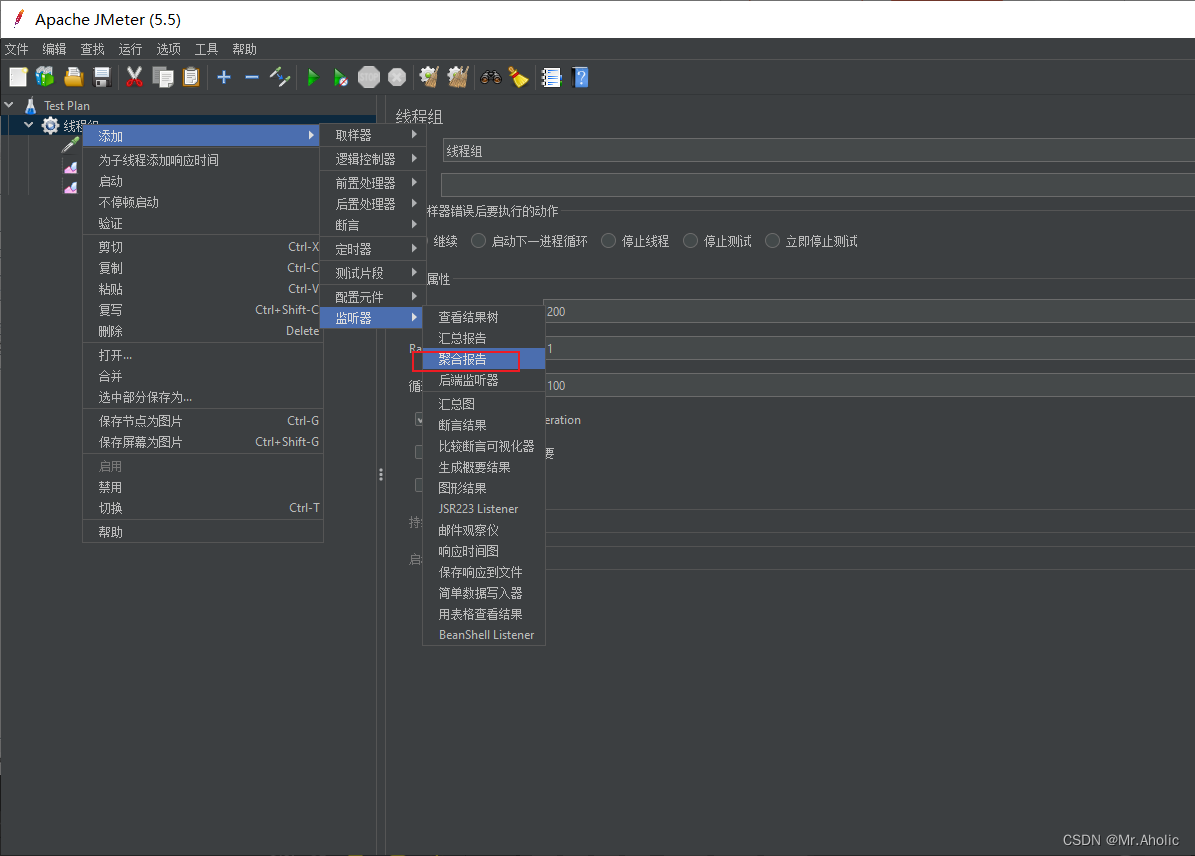Viewport: 1195px width, 856px height.
Task: Click the Clear single-broom gear icon
Action: [429, 77]
